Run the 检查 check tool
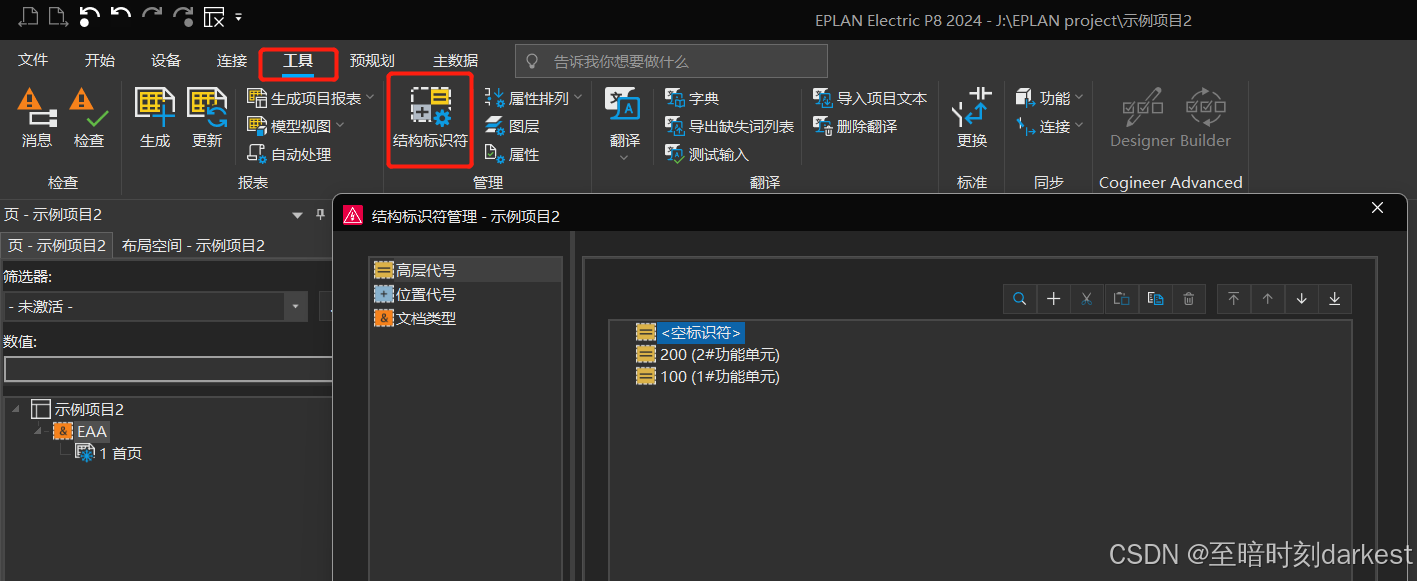The image size is (1417, 581). point(88,117)
